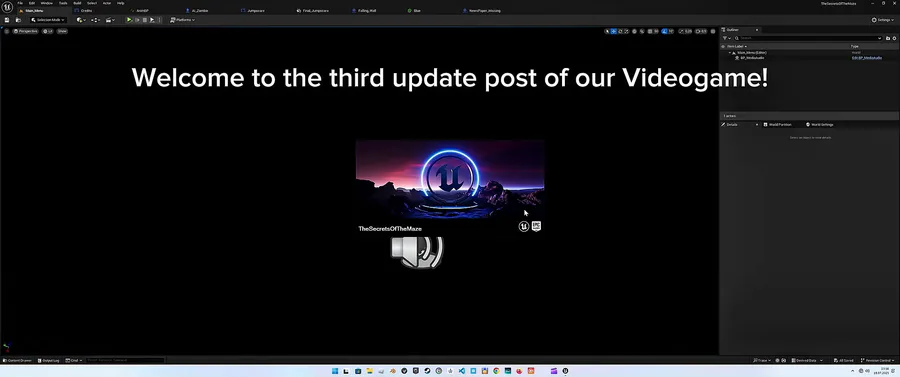
Task: Open the Blueprints toolbar dropdown
Action: [95, 20]
